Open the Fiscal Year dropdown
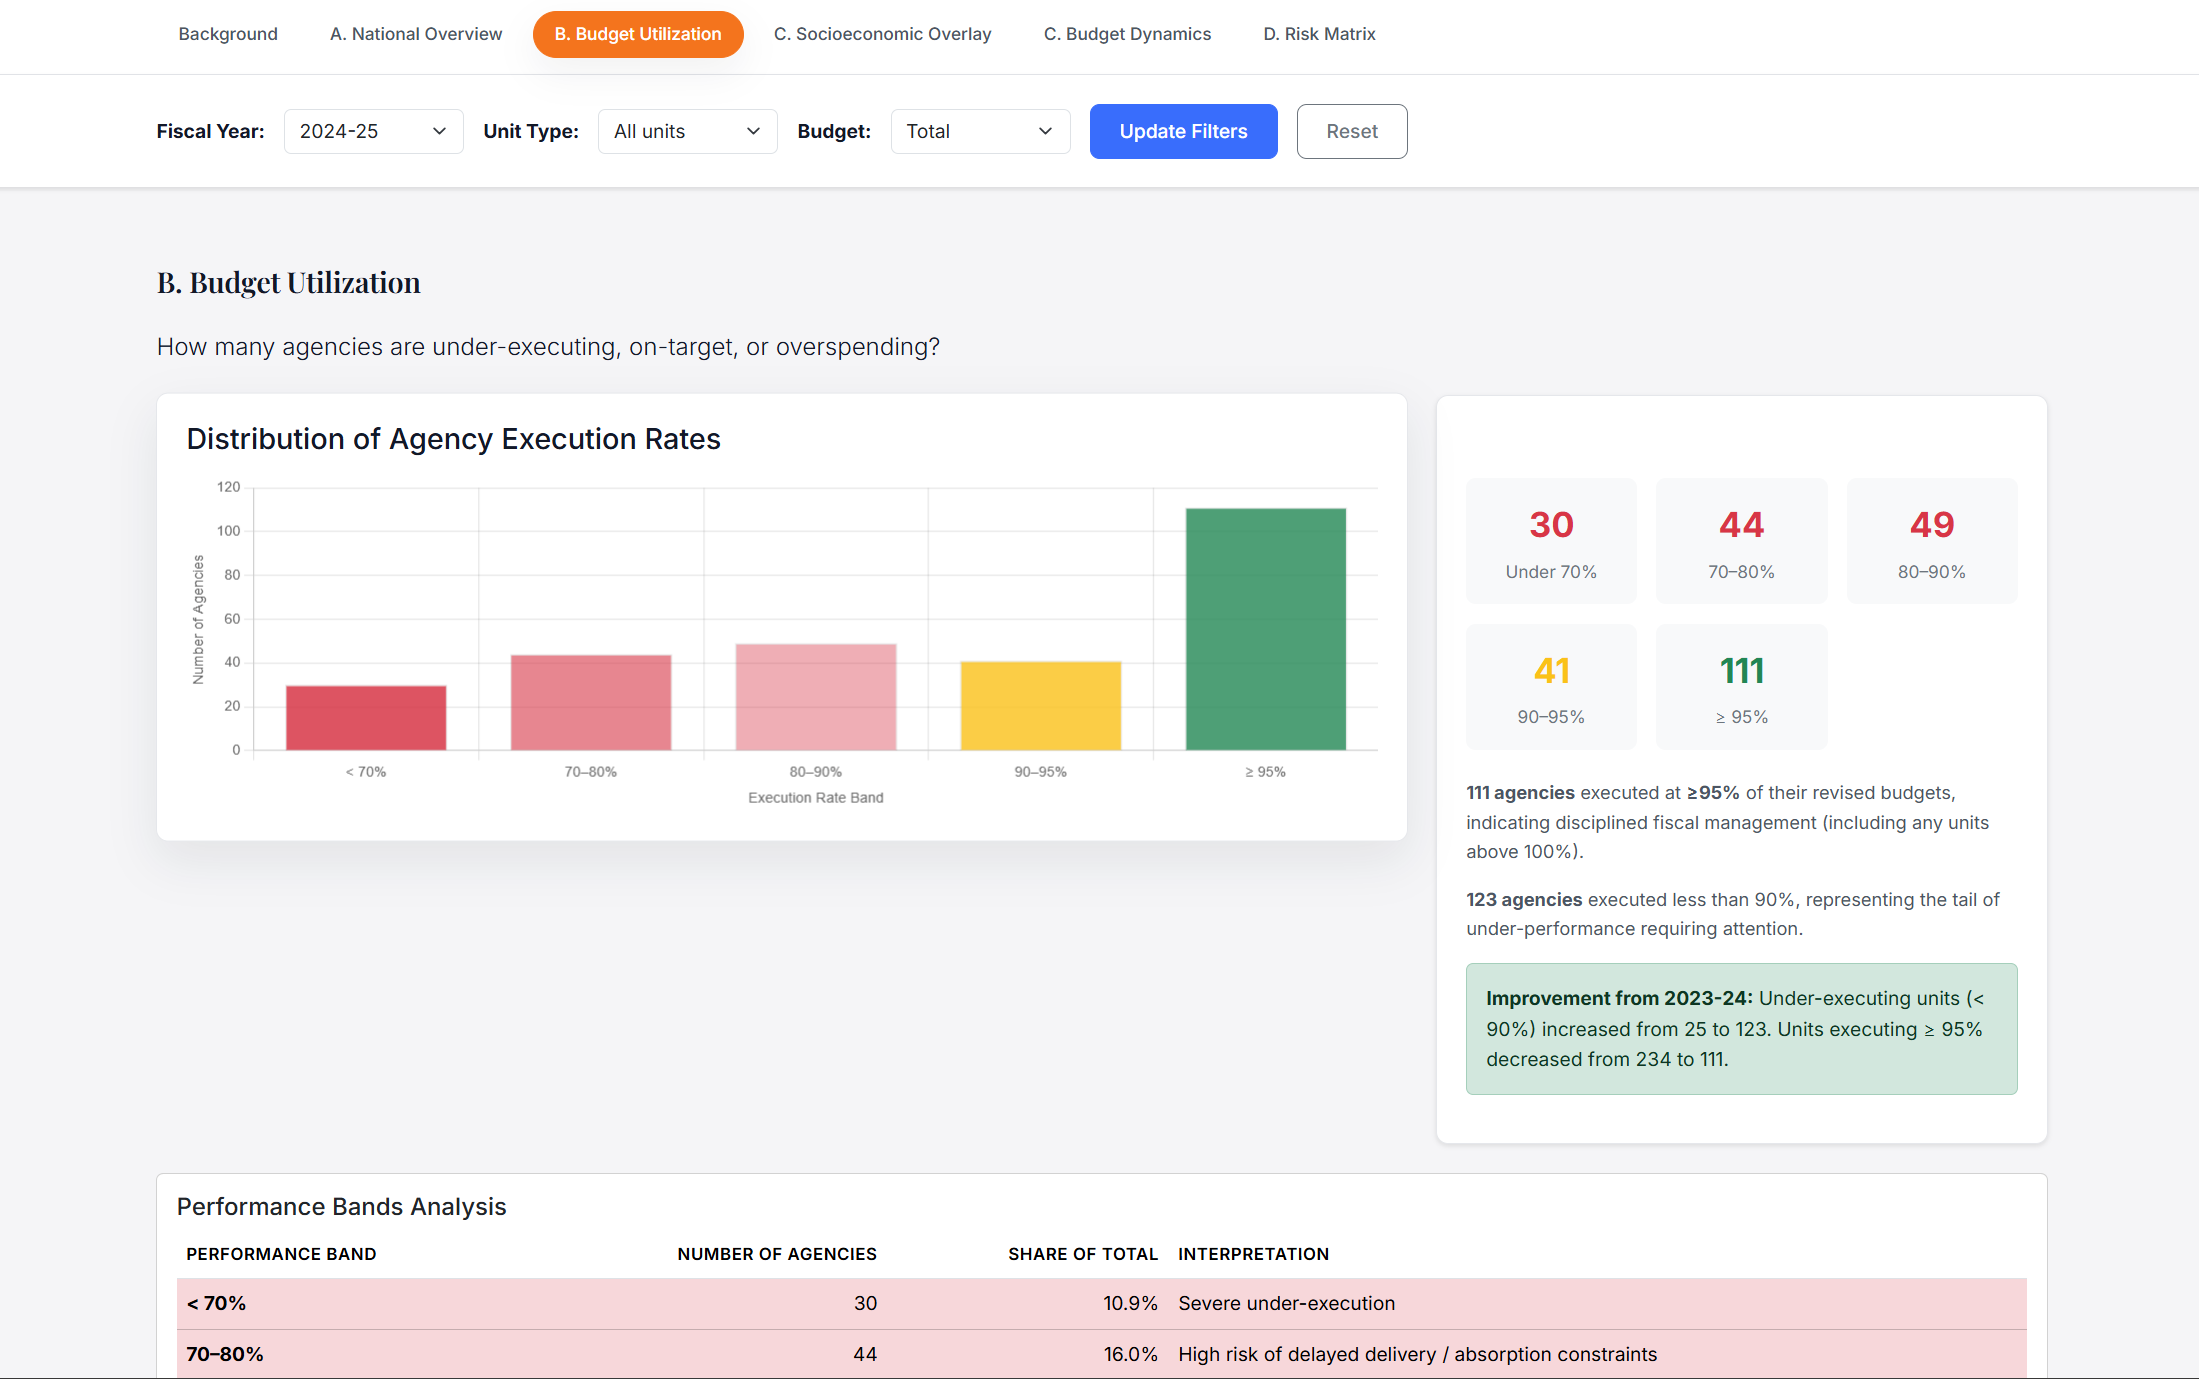 click(x=373, y=131)
